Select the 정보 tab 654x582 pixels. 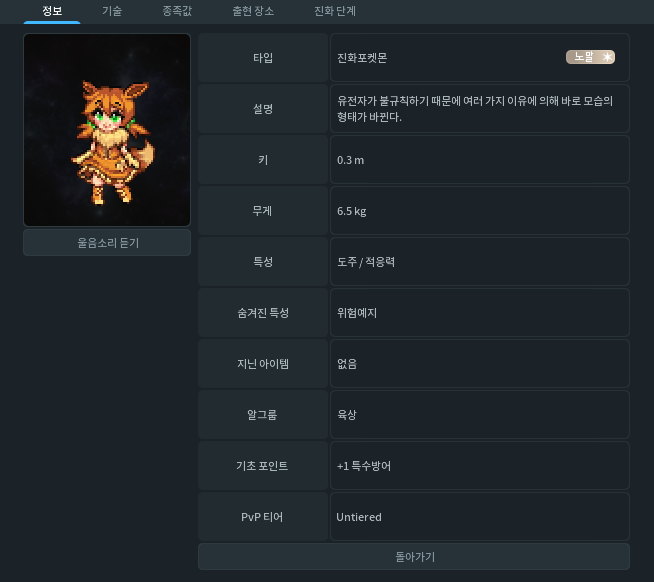52,11
